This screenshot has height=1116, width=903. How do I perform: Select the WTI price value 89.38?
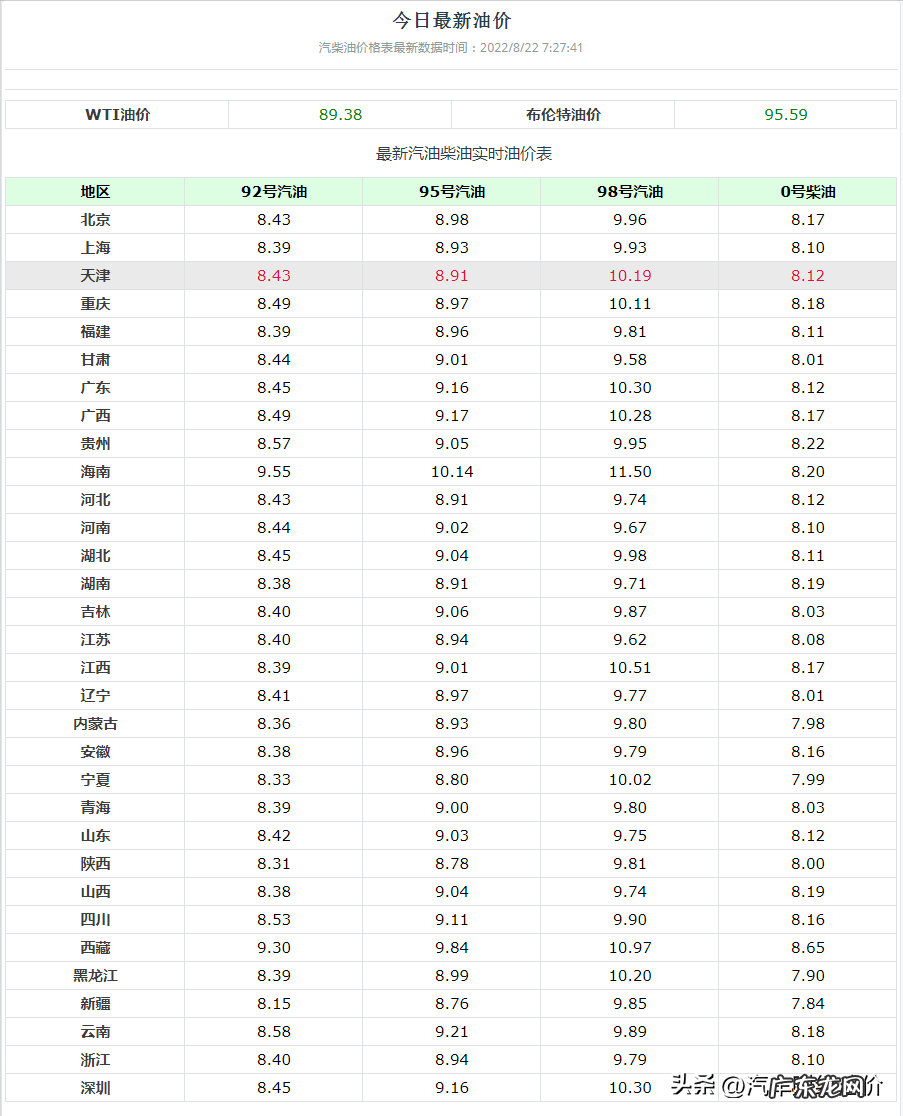pos(340,115)
